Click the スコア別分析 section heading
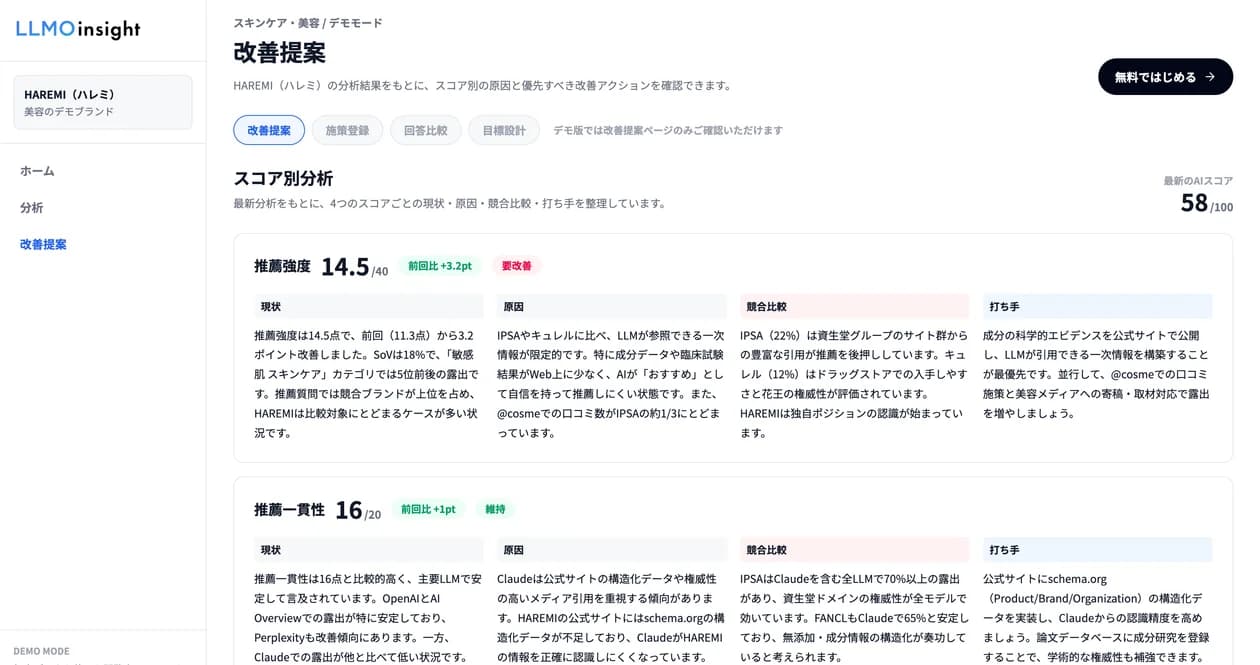This screenshot has height=665, width=1260. 283,179
